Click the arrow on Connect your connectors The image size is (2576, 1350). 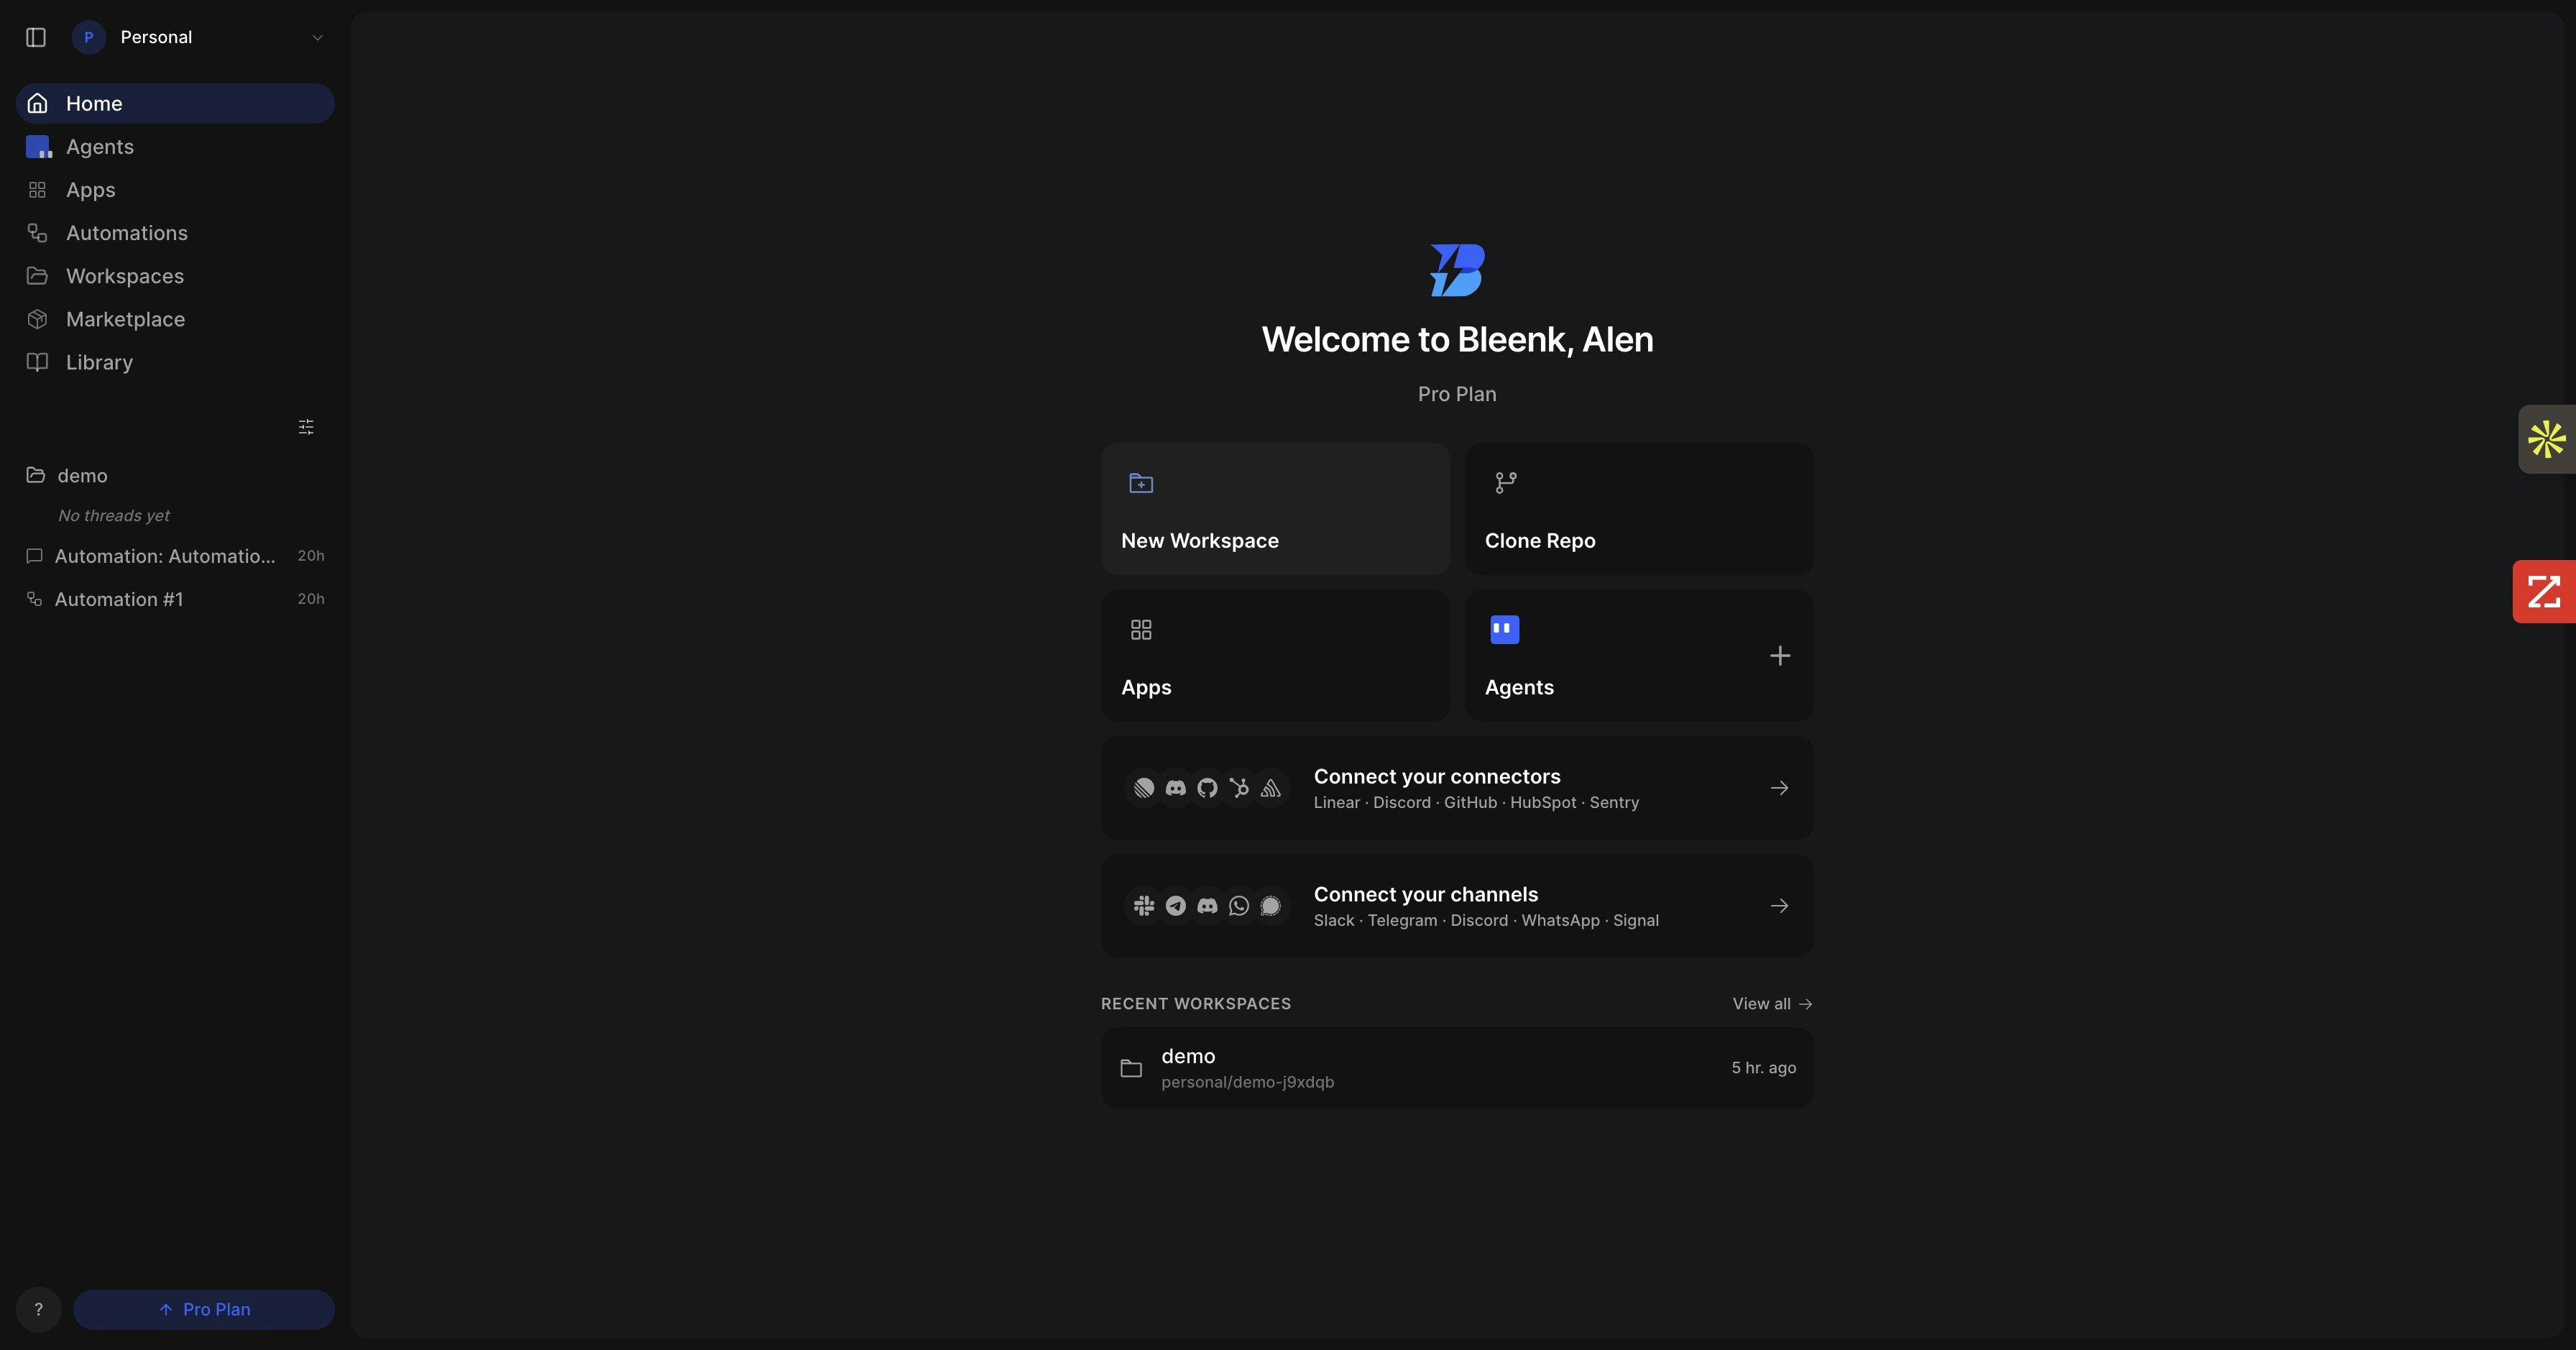[1779, 788]
